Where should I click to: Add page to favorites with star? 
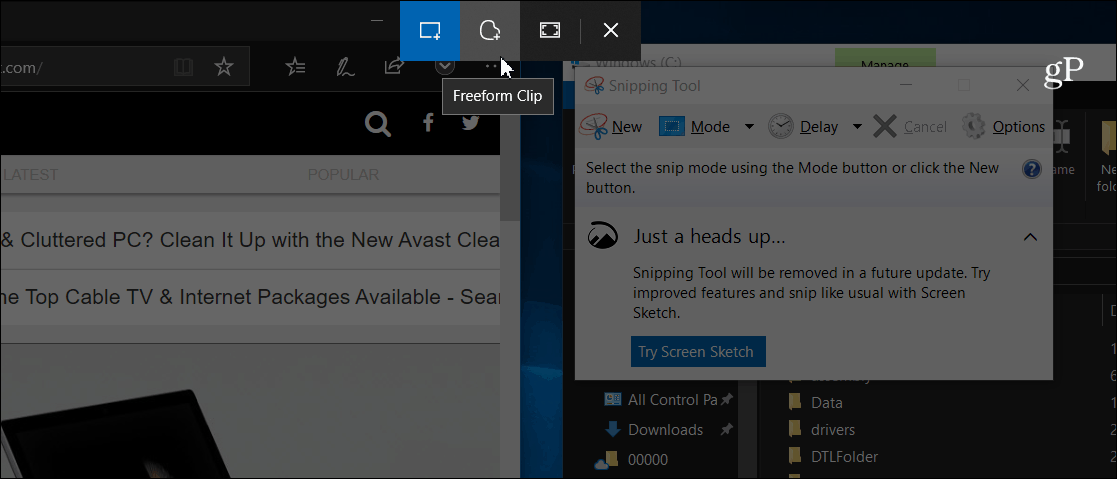click(x=224, y=67)
